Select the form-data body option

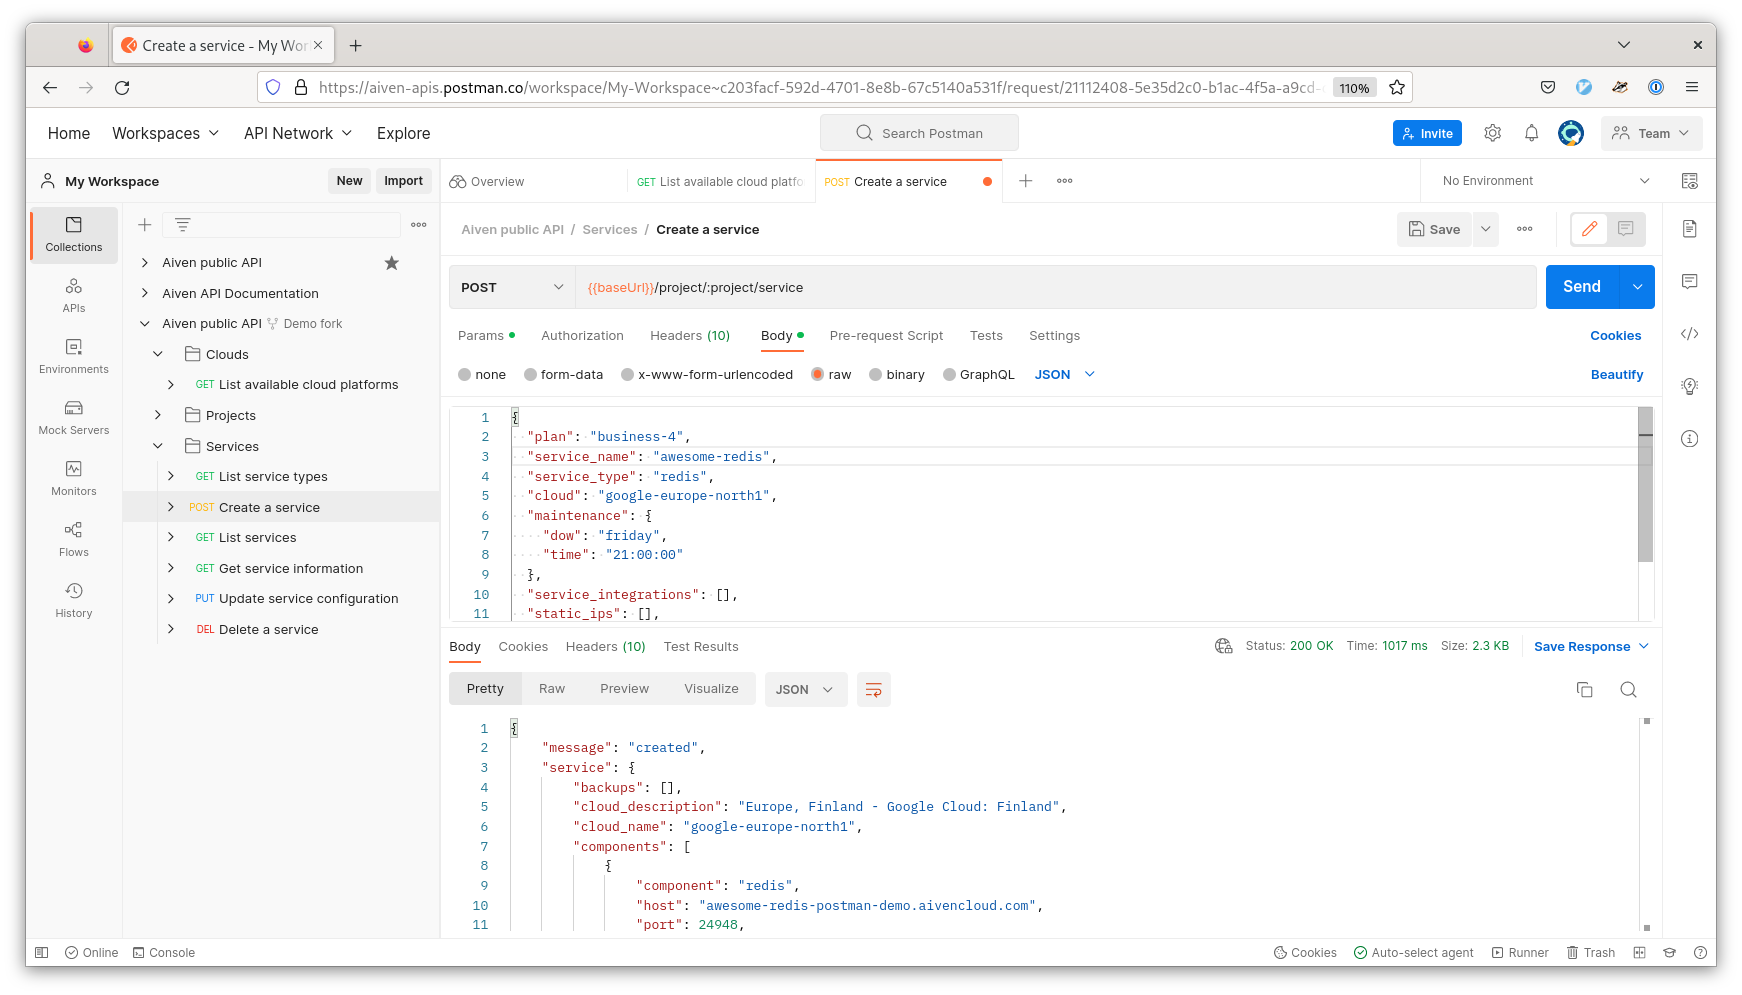coord(531,375)
